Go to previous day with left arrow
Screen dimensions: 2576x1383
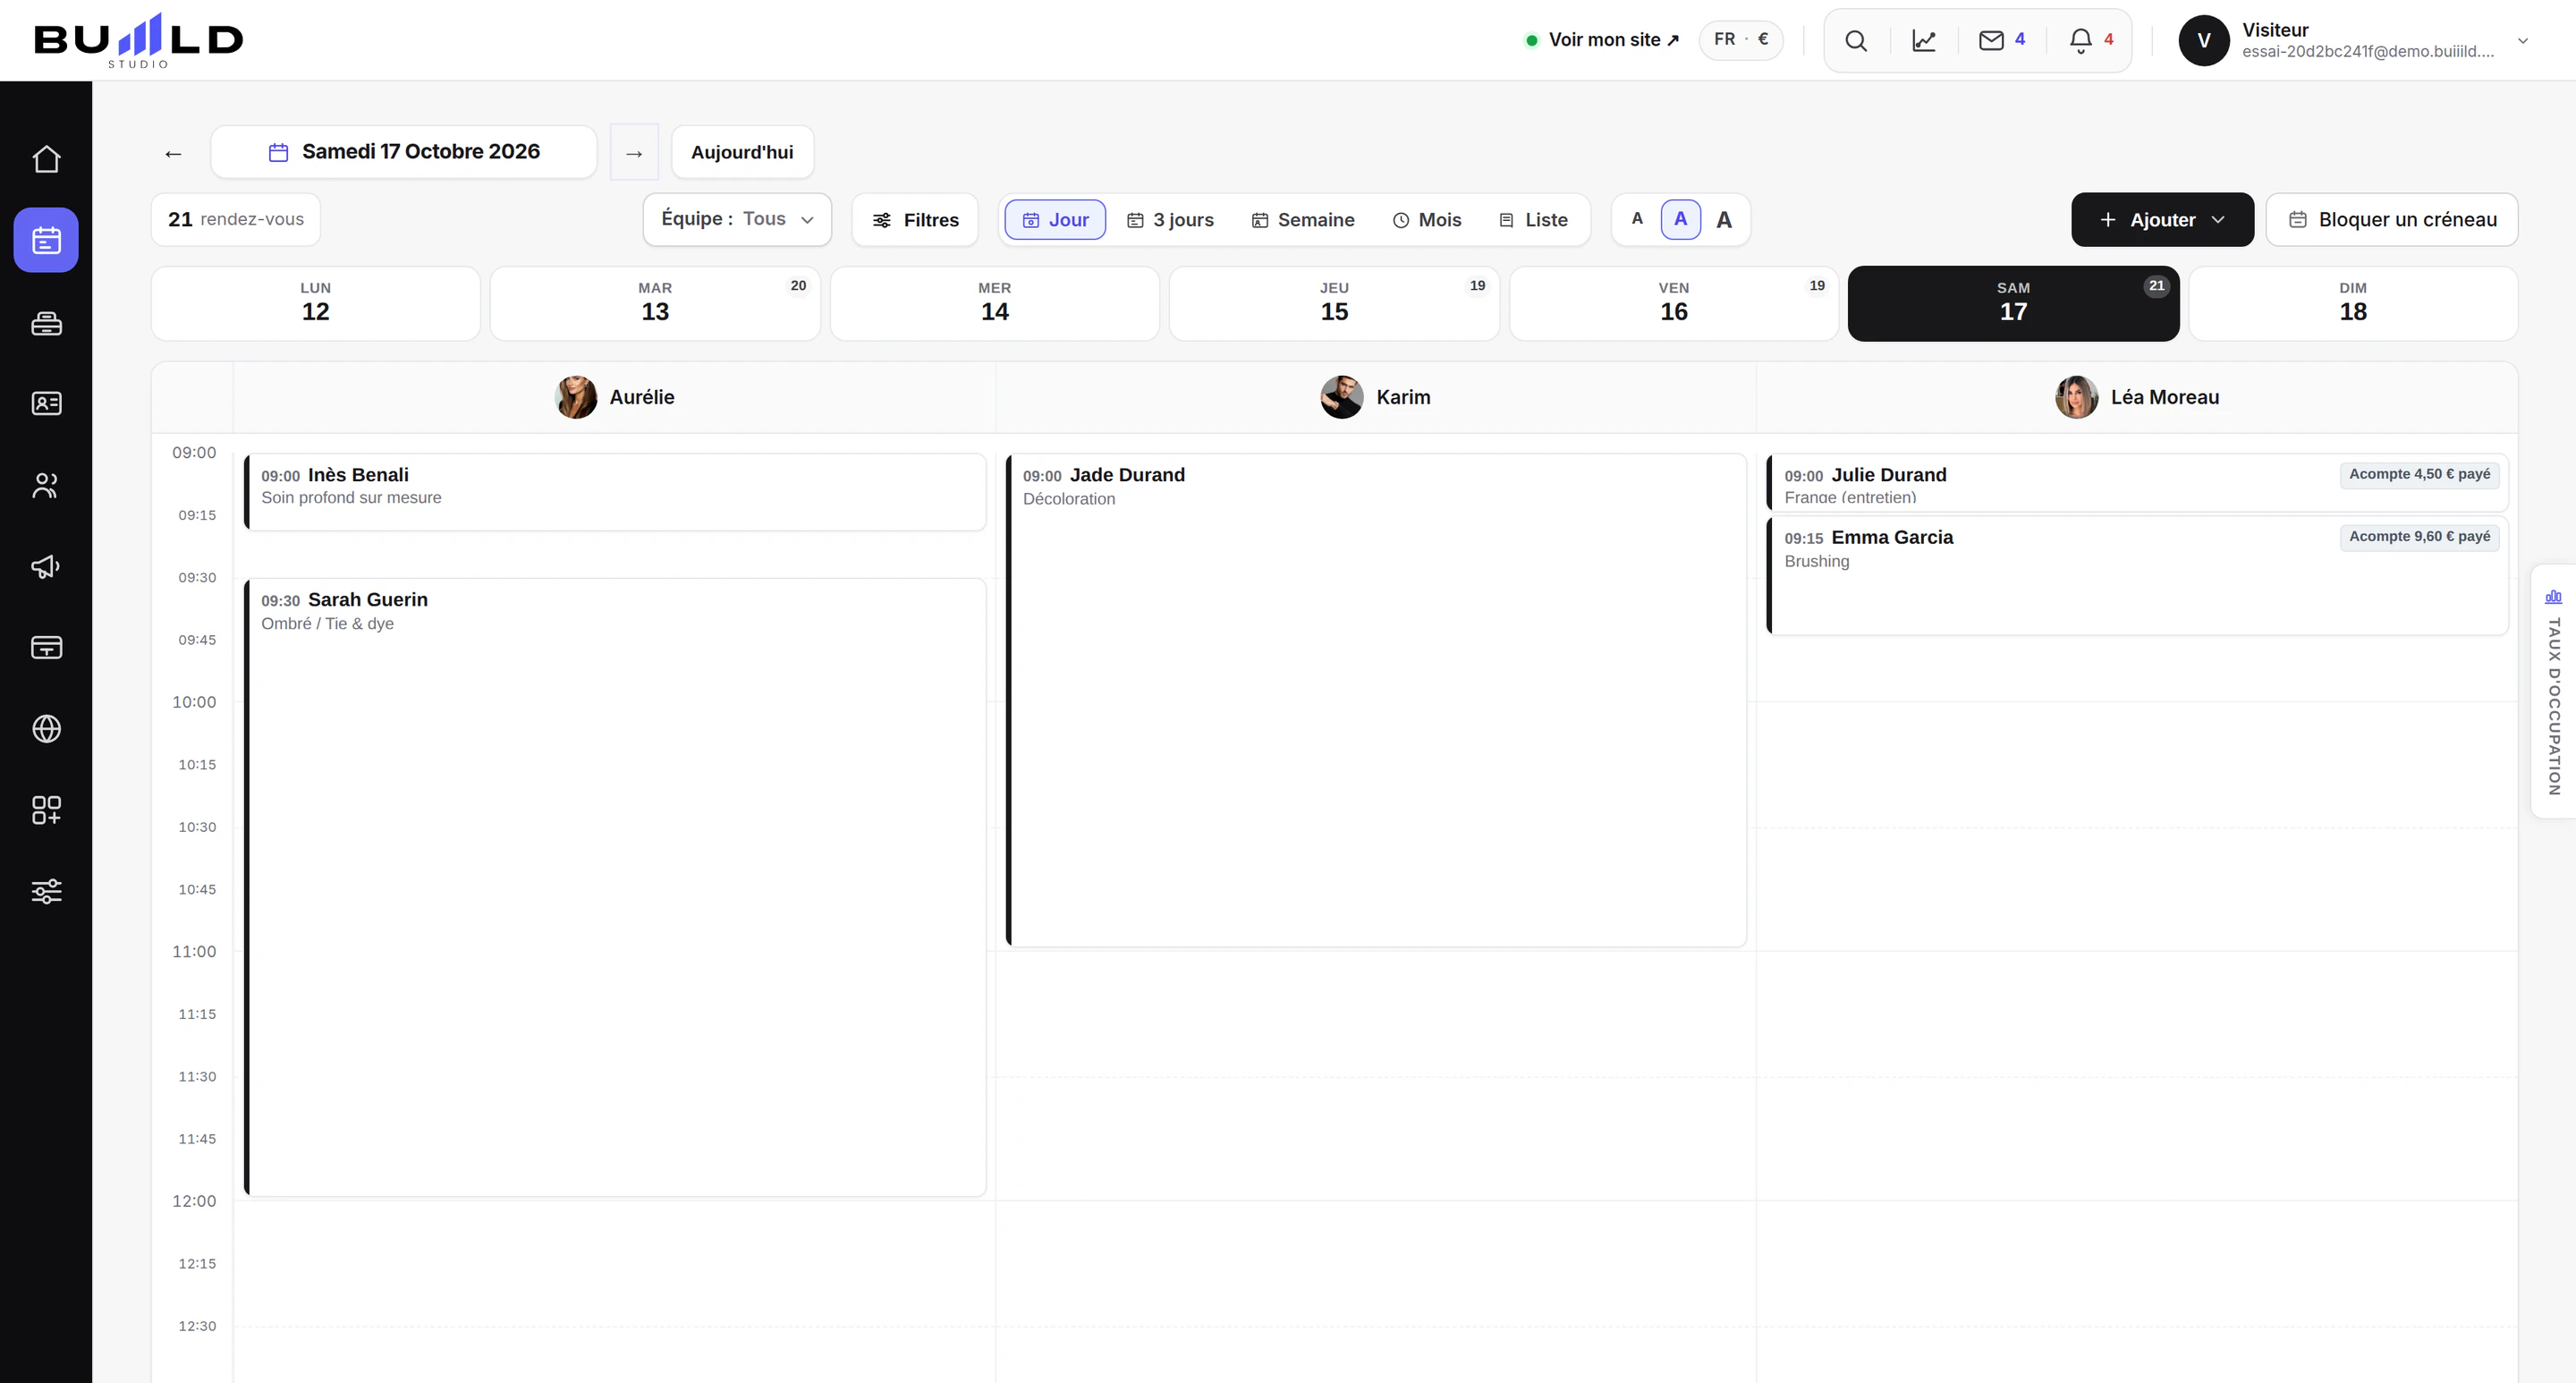tap(173, 153)
